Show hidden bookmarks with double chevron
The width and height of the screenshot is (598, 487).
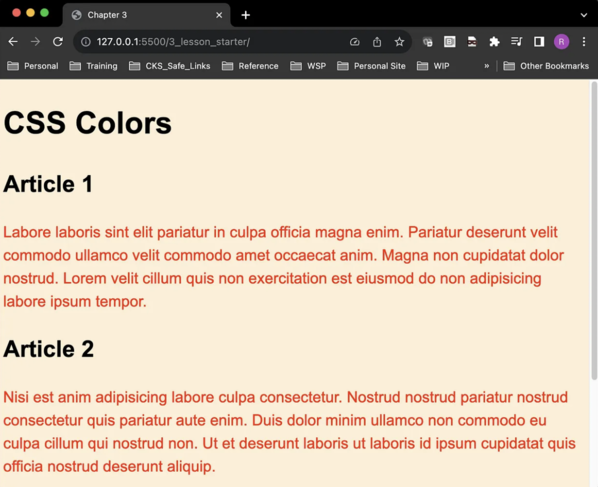coord(487,66)
